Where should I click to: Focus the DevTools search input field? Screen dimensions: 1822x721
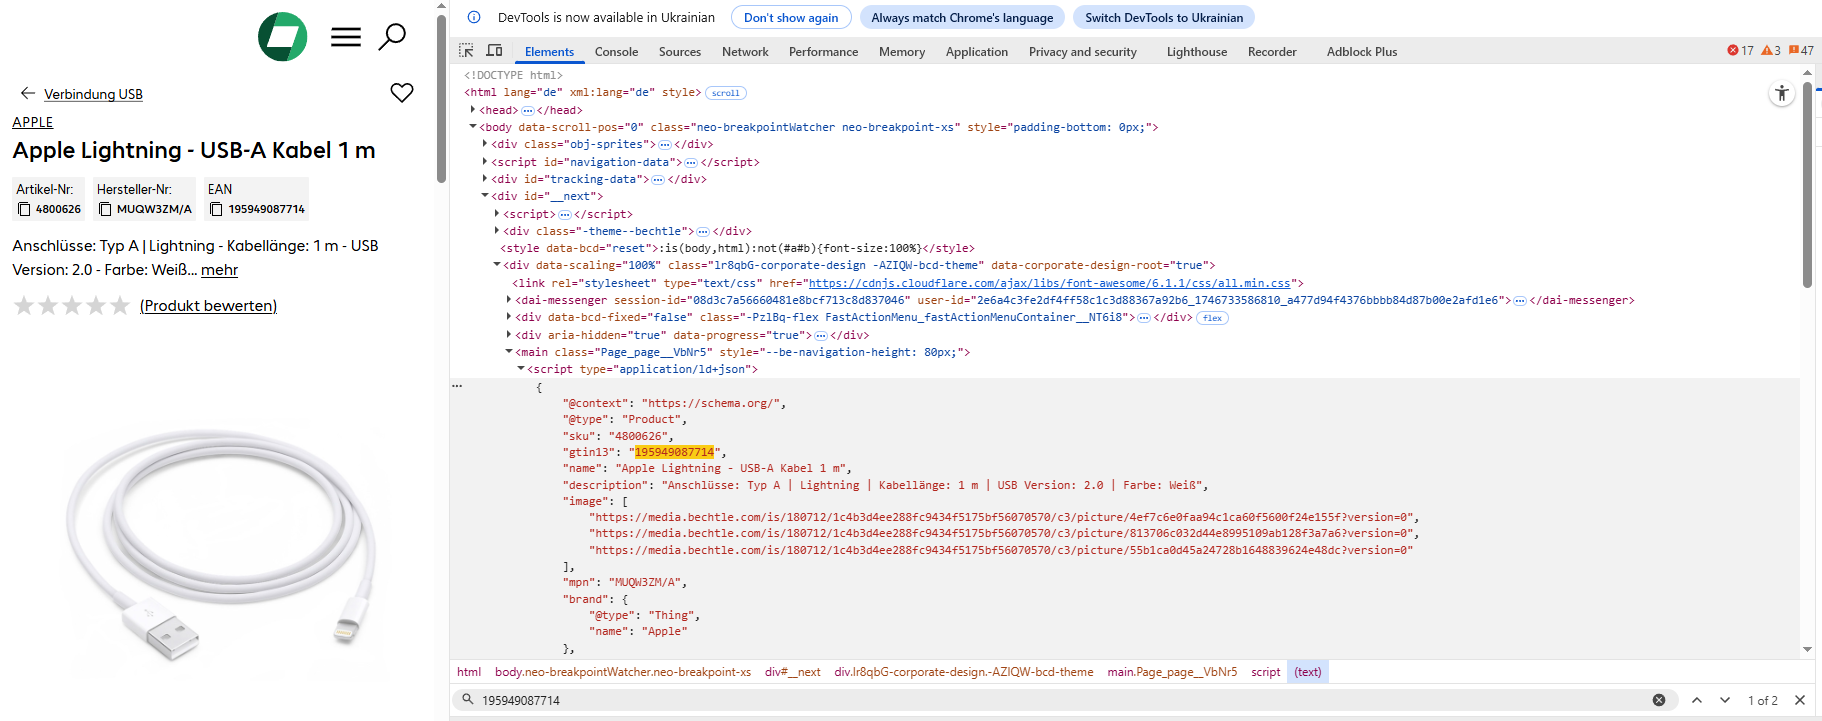[1060, 700]
